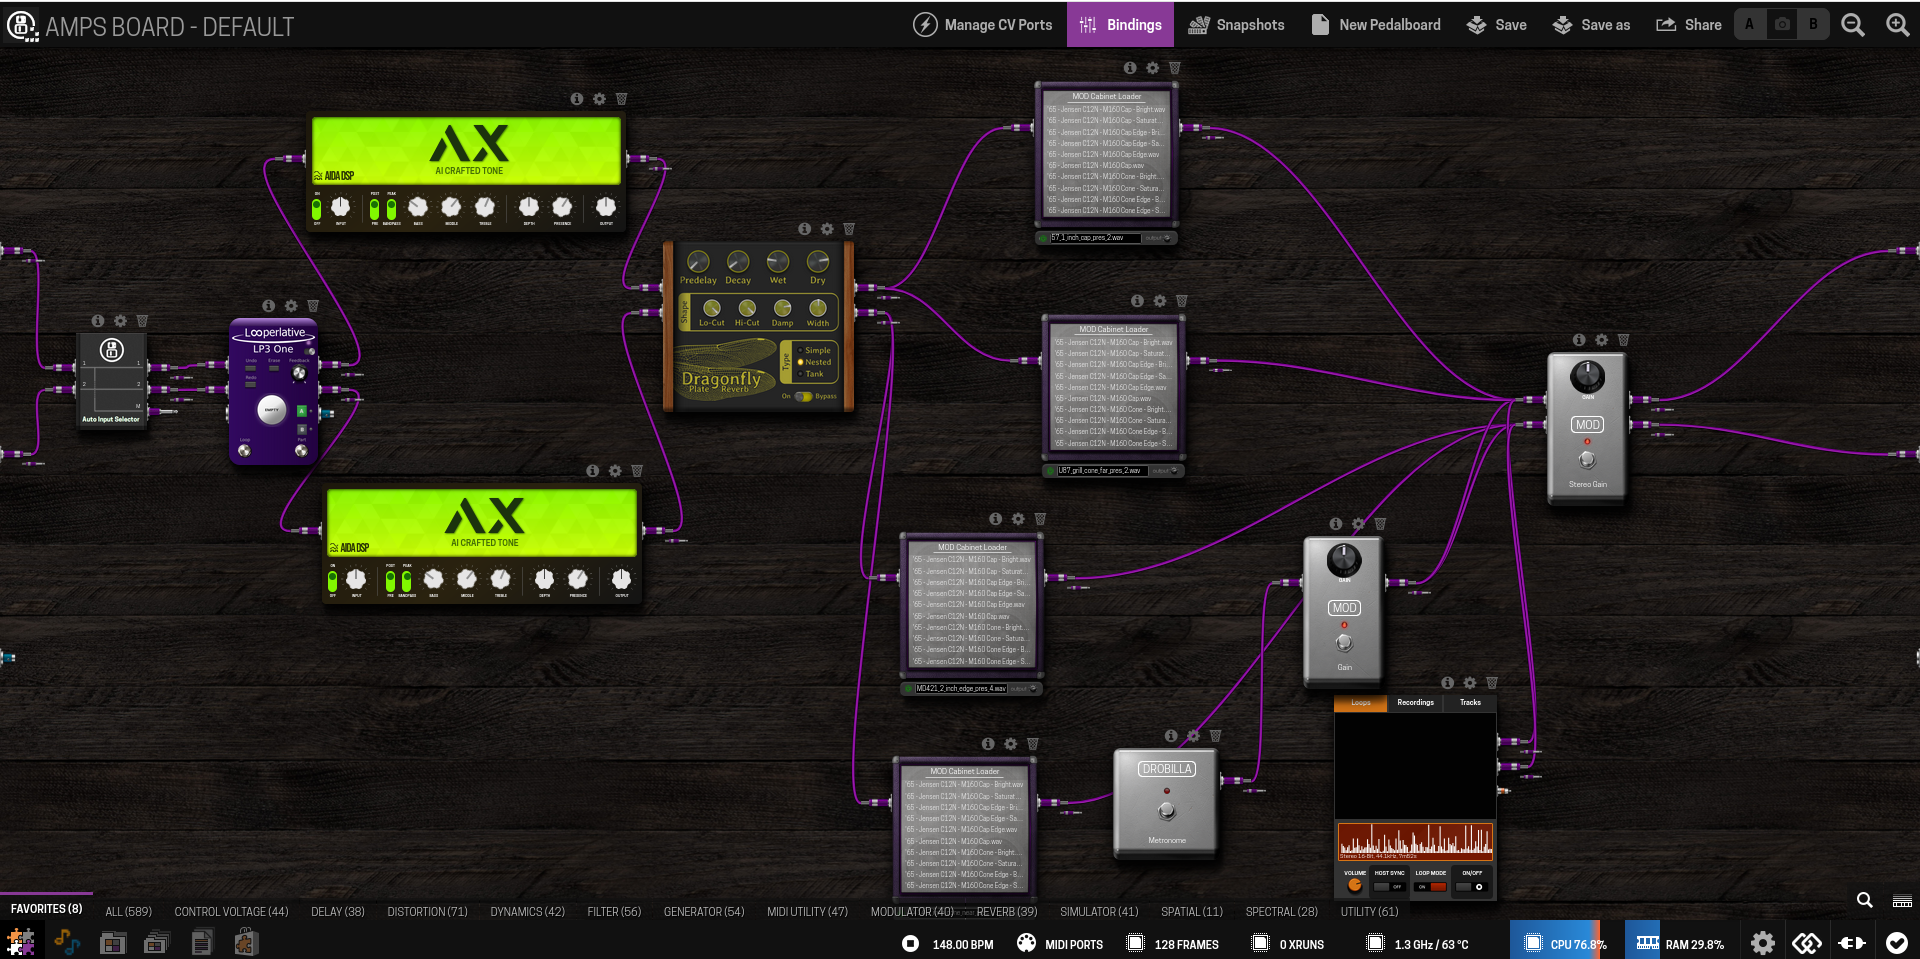Search plugins with the magnifier icon

point(1865,900)
